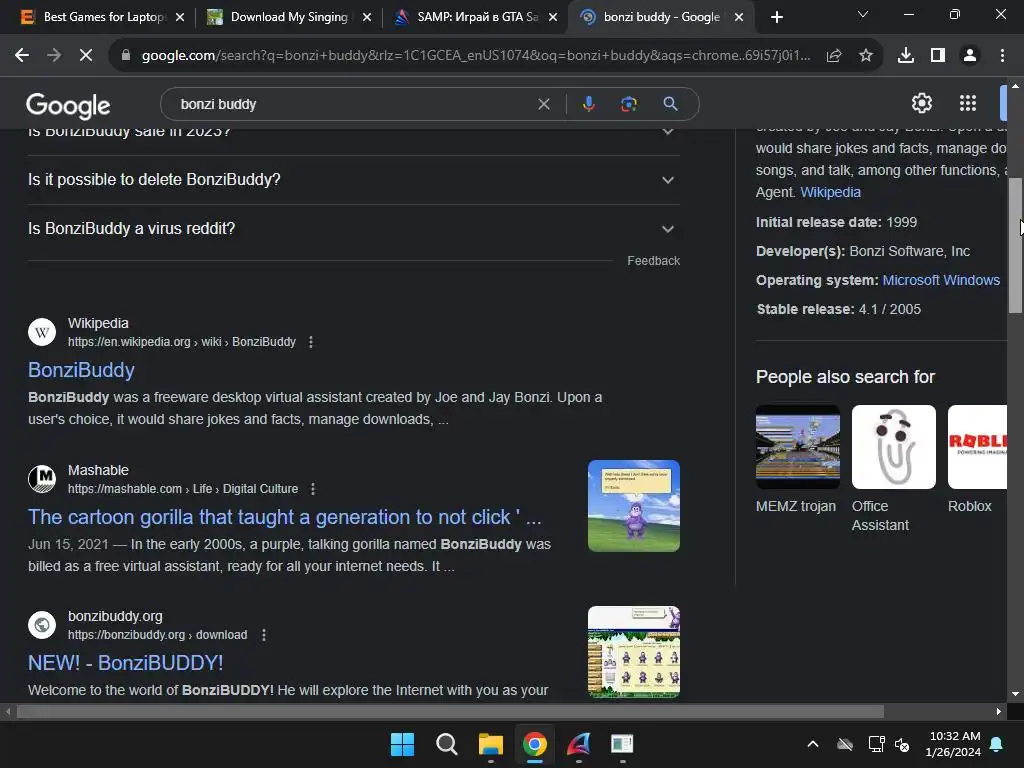Open more options for bonzibuddy.org result
Viewport: 1024px width, 768px height.
coord(264,635)
